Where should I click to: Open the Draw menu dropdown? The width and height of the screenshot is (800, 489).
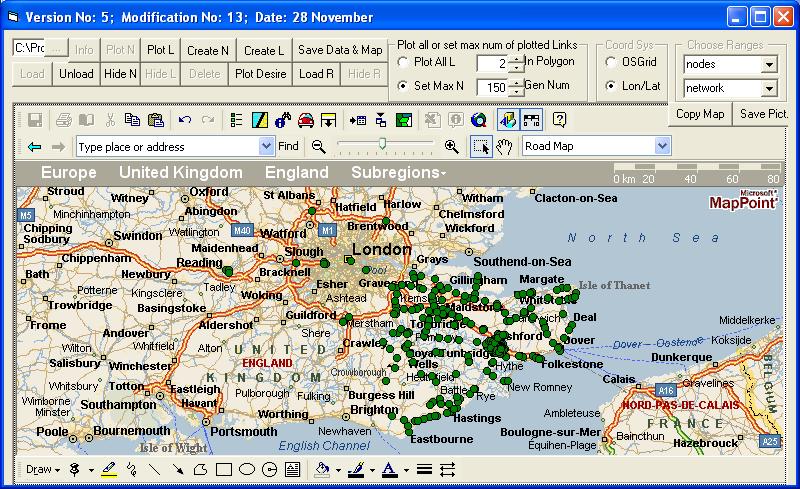click(43, 470)
